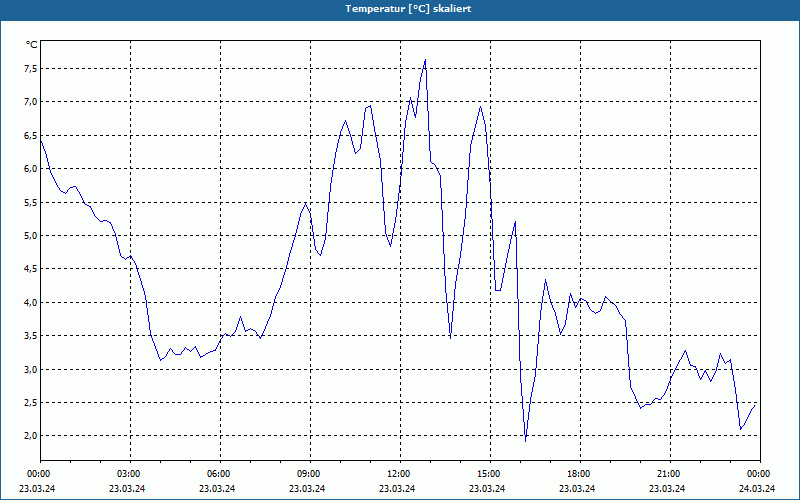The image size is (800, 500).
Task: Click the 2,5 y-axis label
Action: coord(30,402)
